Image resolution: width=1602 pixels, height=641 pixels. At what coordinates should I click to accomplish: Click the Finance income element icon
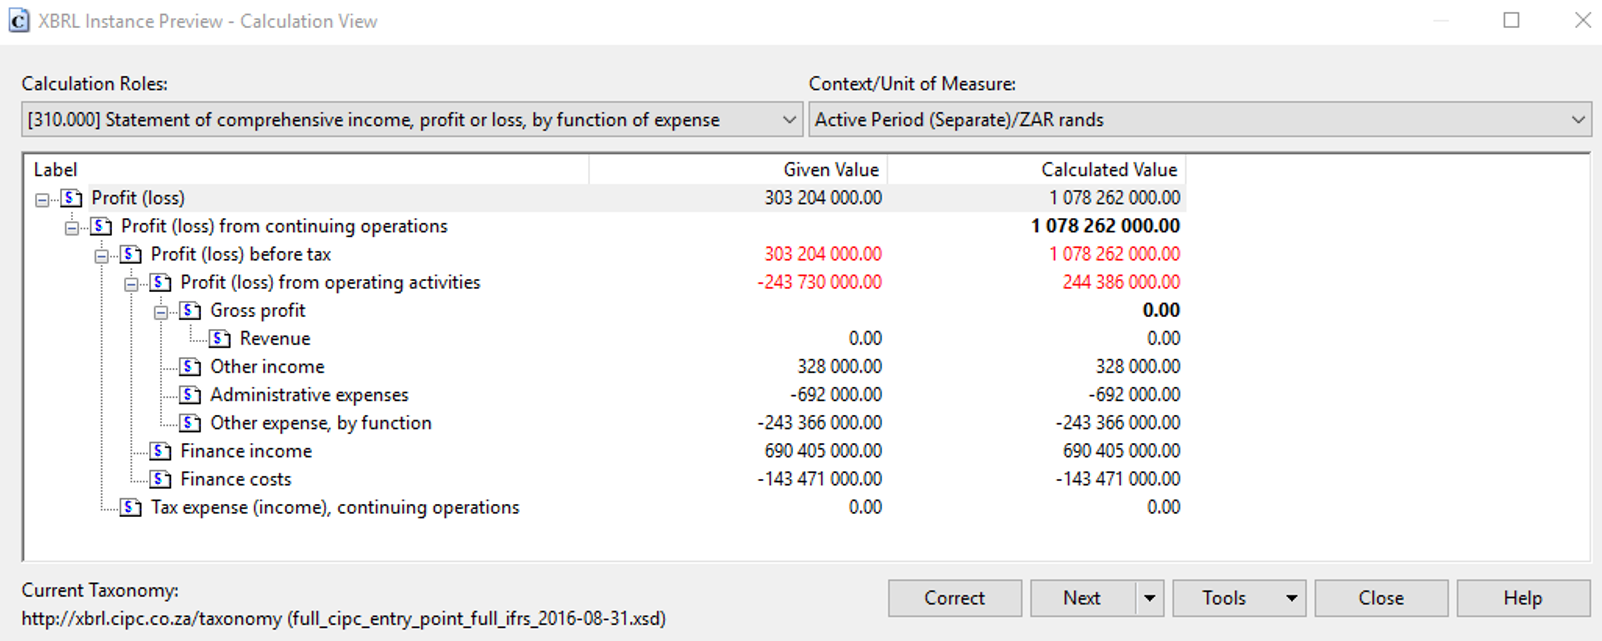point(160,451)
